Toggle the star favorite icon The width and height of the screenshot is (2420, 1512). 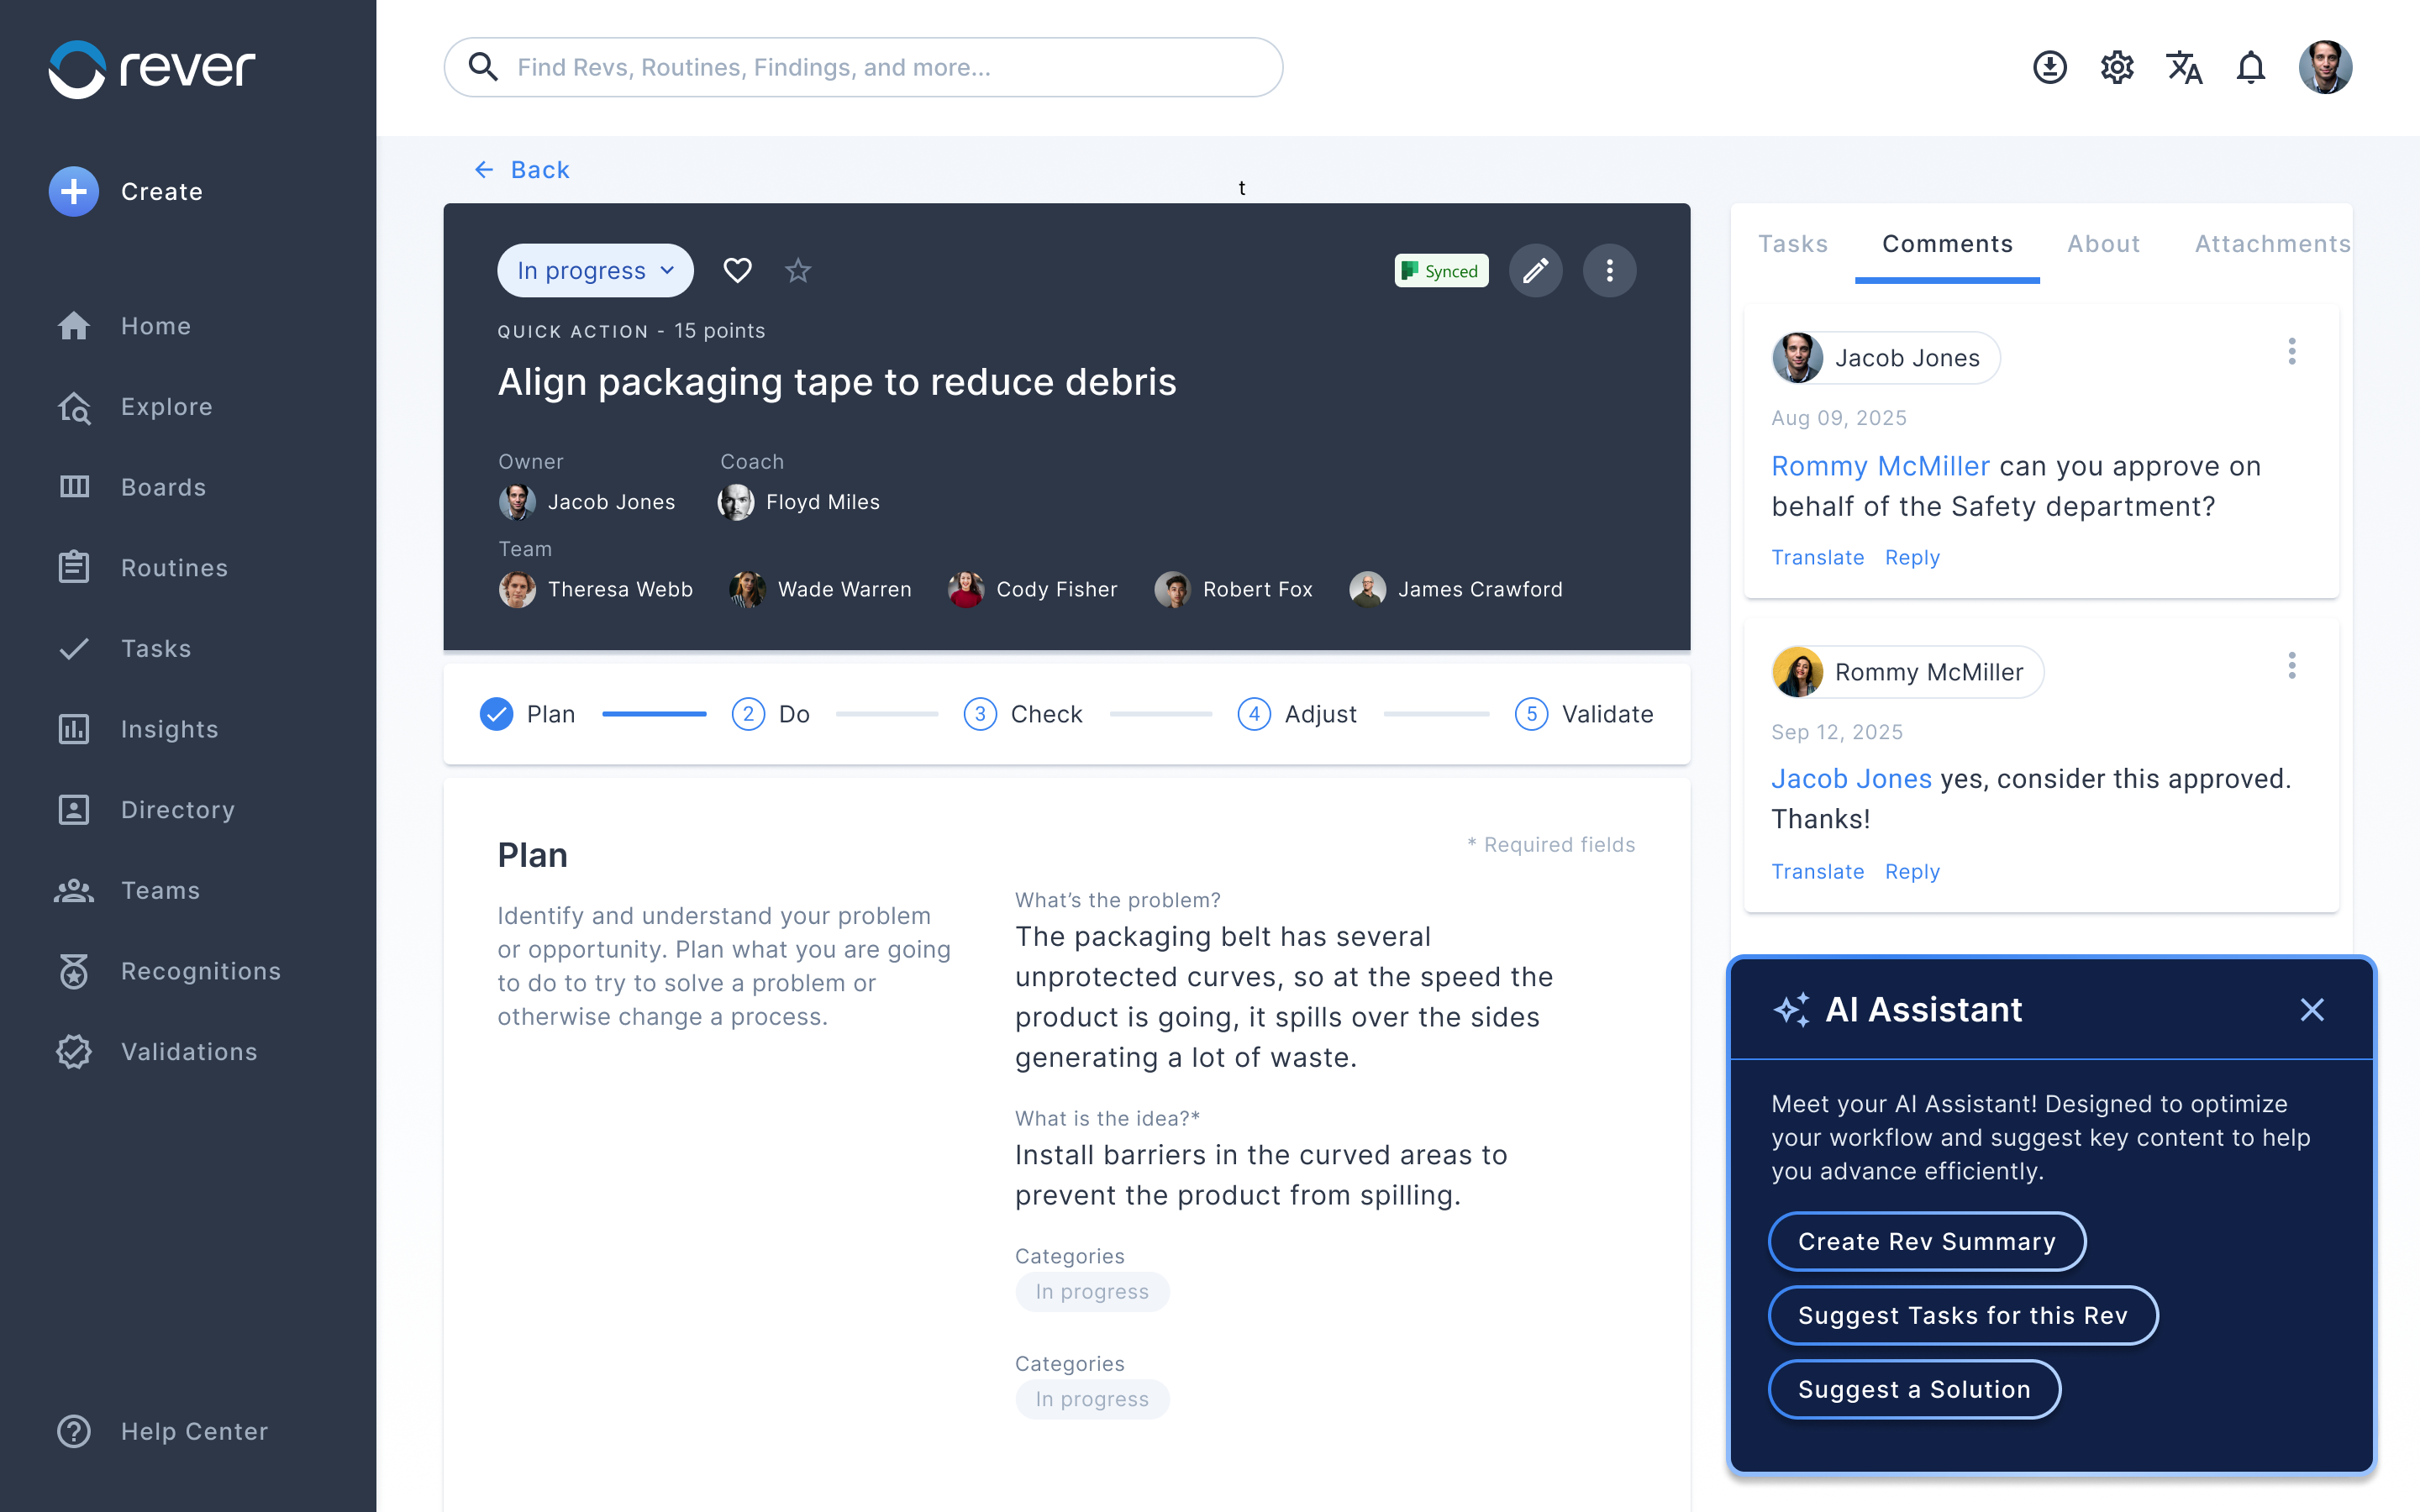click(x=797, y=270)
